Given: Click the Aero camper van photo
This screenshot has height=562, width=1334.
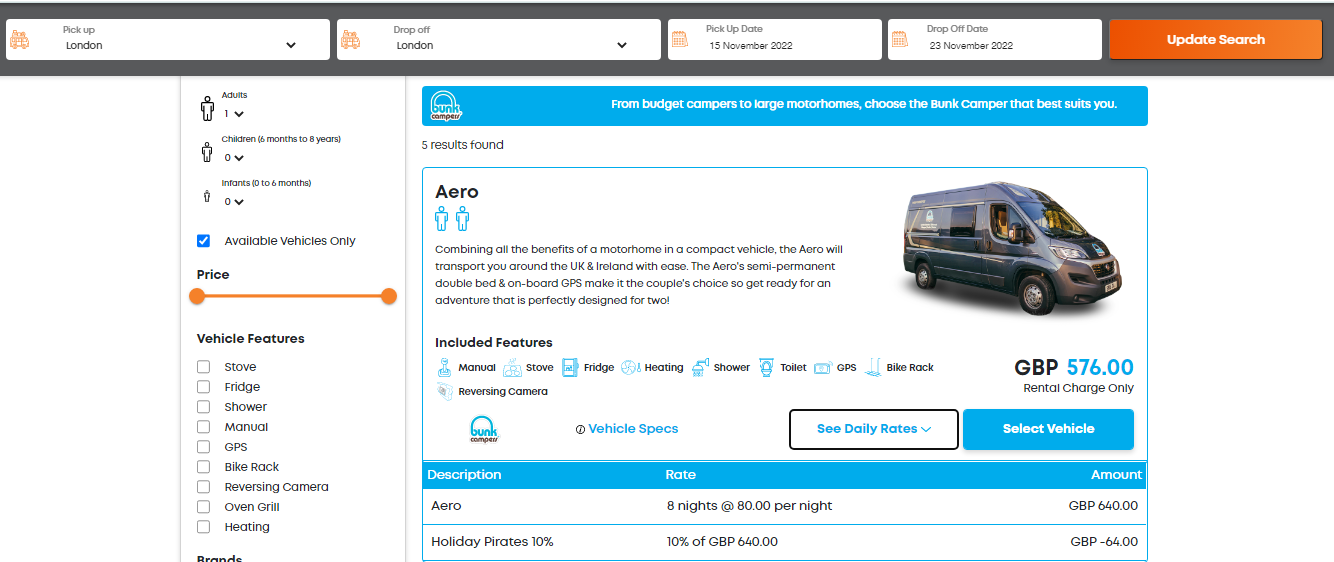Looking at the screenshot, I should click(x=1014, y=248).
